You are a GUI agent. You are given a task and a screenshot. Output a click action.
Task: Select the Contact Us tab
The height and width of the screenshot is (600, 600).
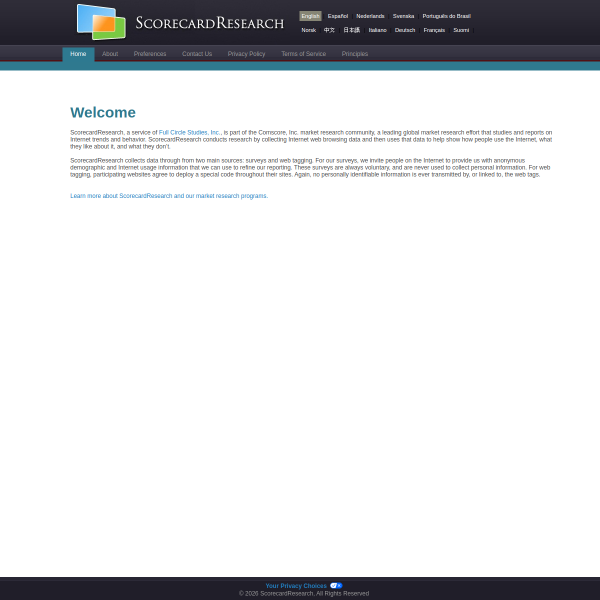[197, 54]
